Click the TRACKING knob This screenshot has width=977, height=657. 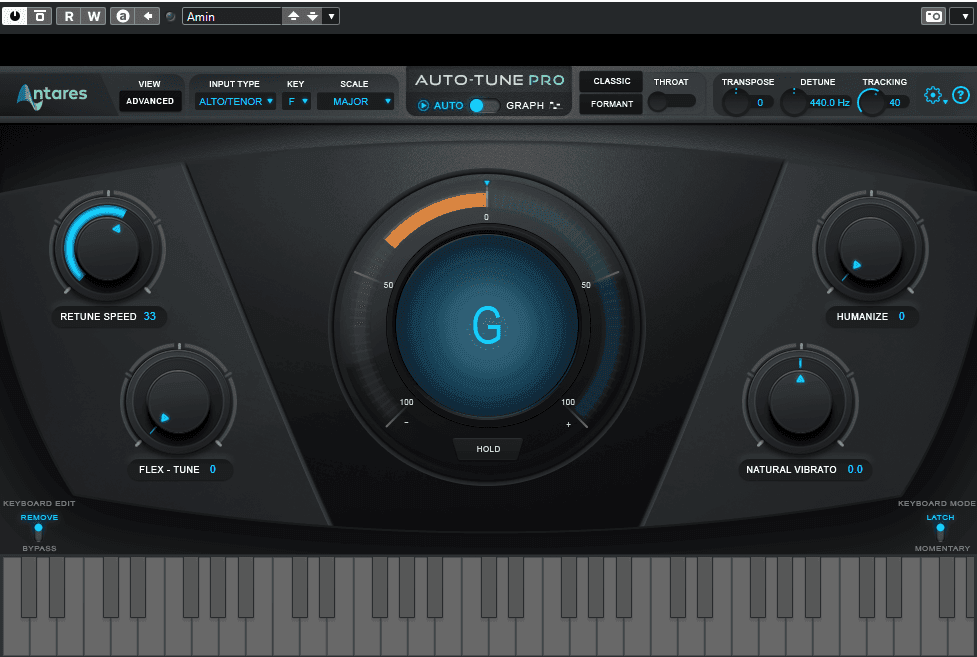(871, 102)
